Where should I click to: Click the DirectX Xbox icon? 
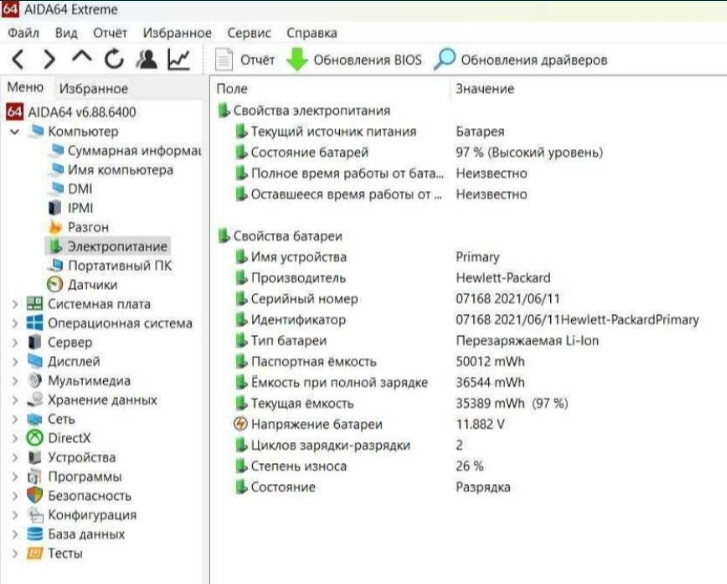35,438
